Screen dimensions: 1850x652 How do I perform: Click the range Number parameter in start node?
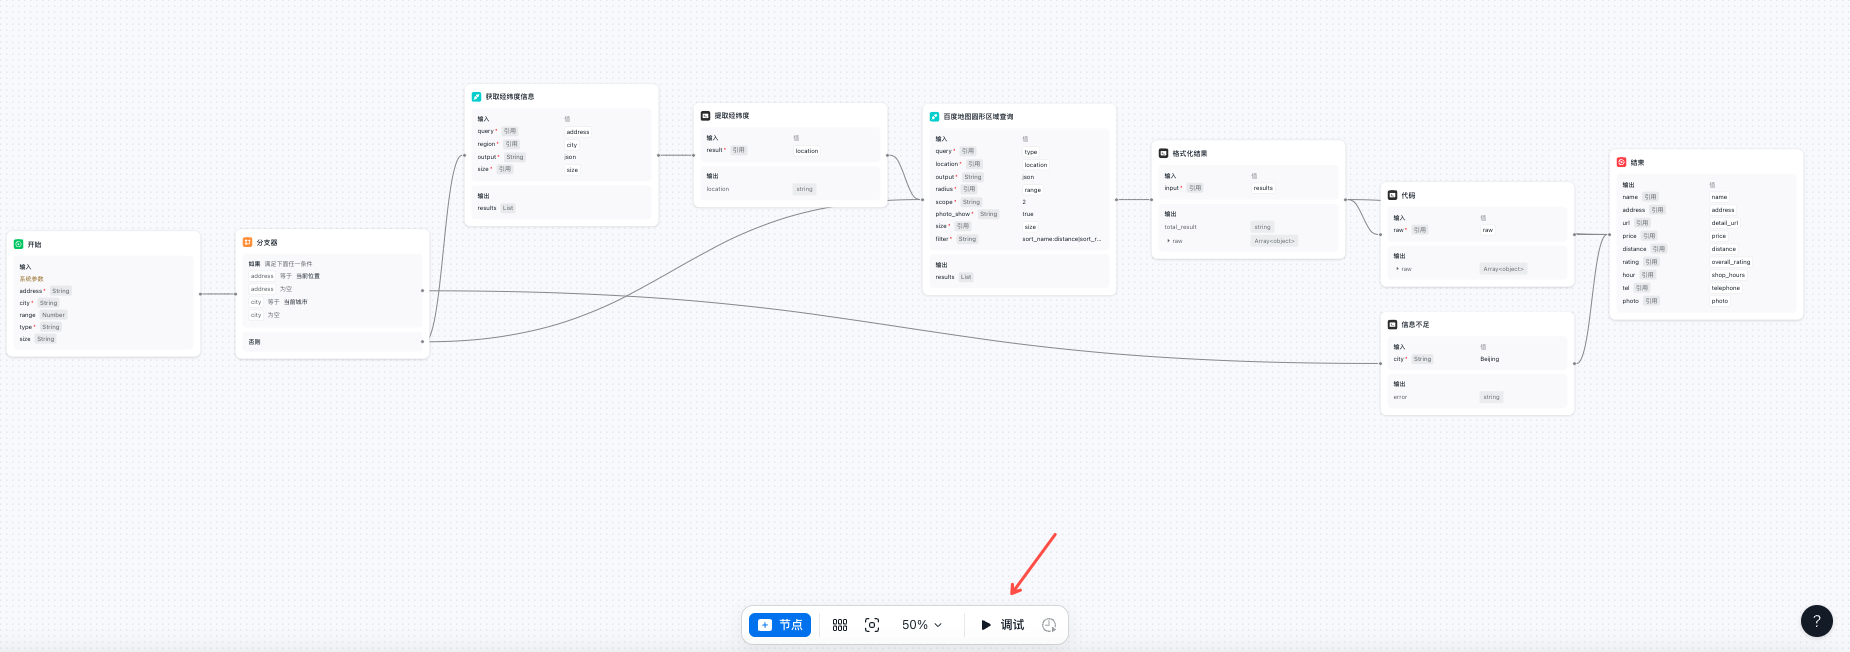43,315
